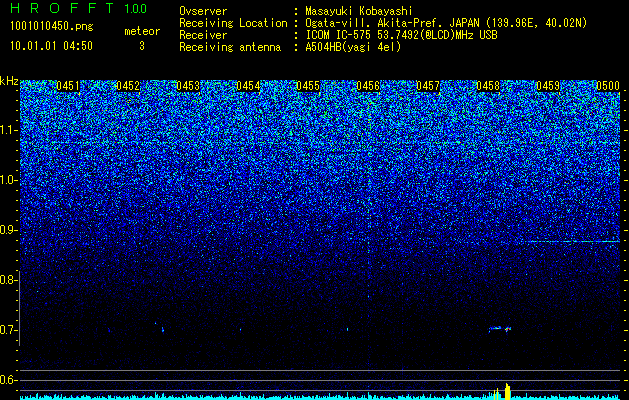Image resolution: width=629 pixels, height=400 pixels.
Task: Click the 0453 time marker
Action: click(x=188, y=86)
